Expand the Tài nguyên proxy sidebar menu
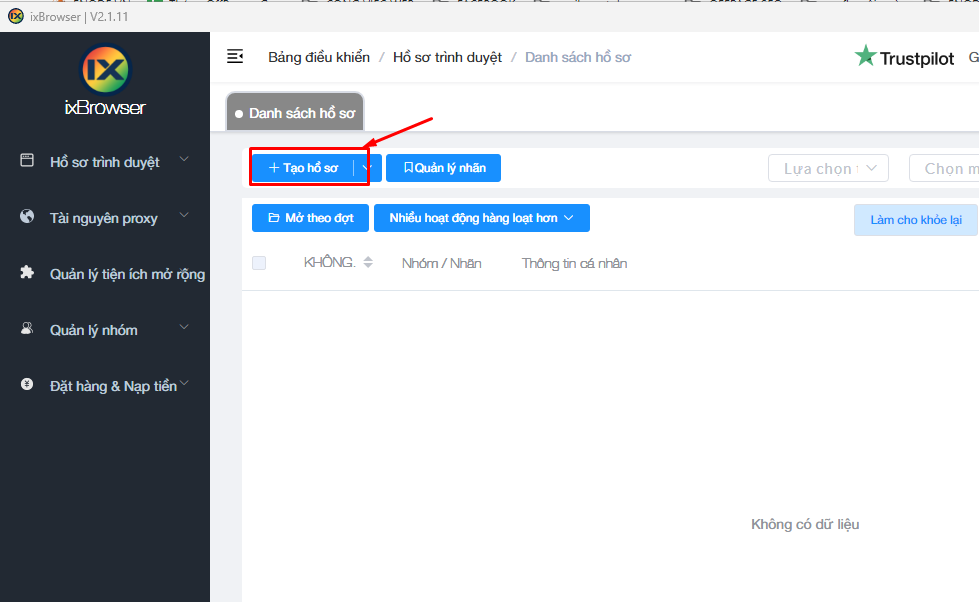Screen dimensions: 979x602 tap(183, 216)
